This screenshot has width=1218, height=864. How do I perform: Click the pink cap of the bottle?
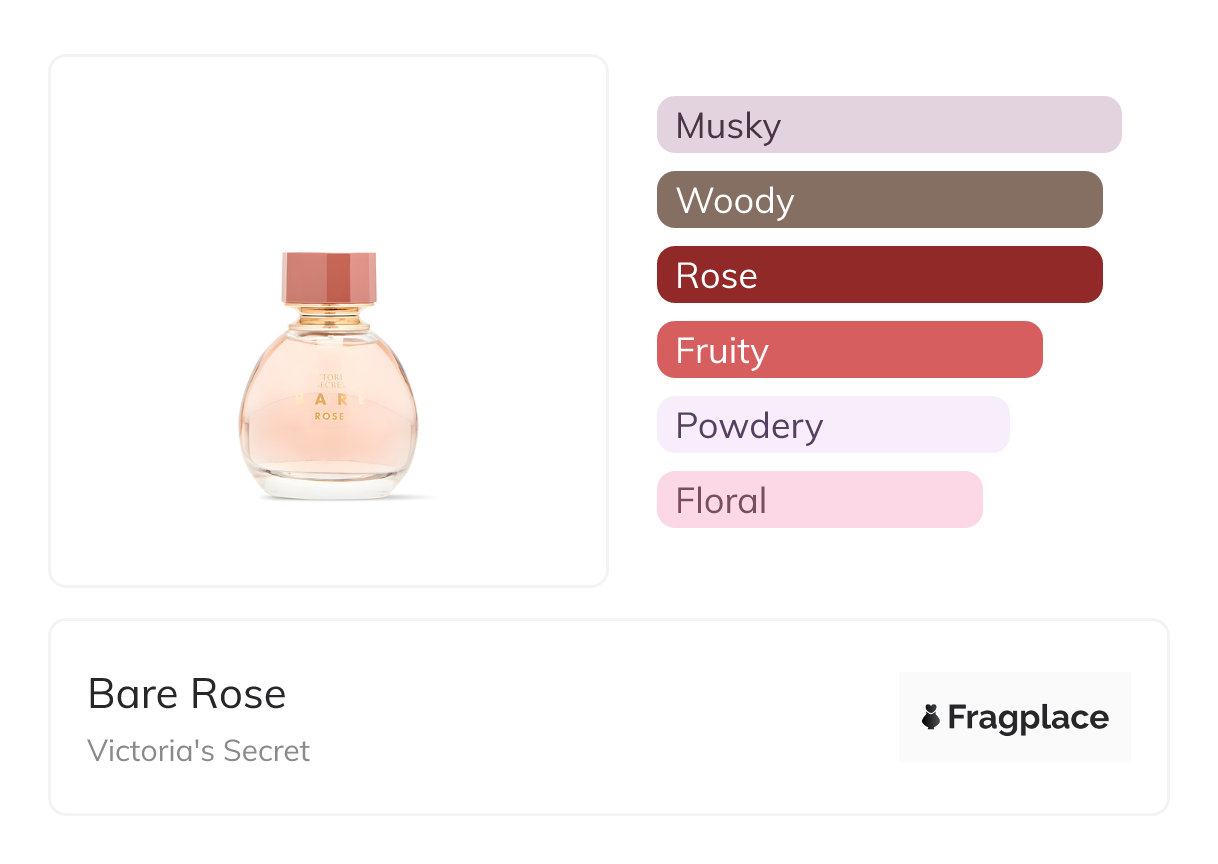(x=329, y=278)
